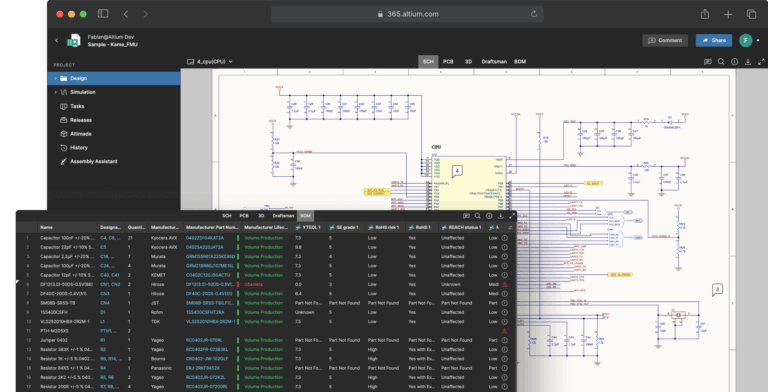
Task: Select the Draftsman tab in the BOM window
Action: click(x=283, y=216)
